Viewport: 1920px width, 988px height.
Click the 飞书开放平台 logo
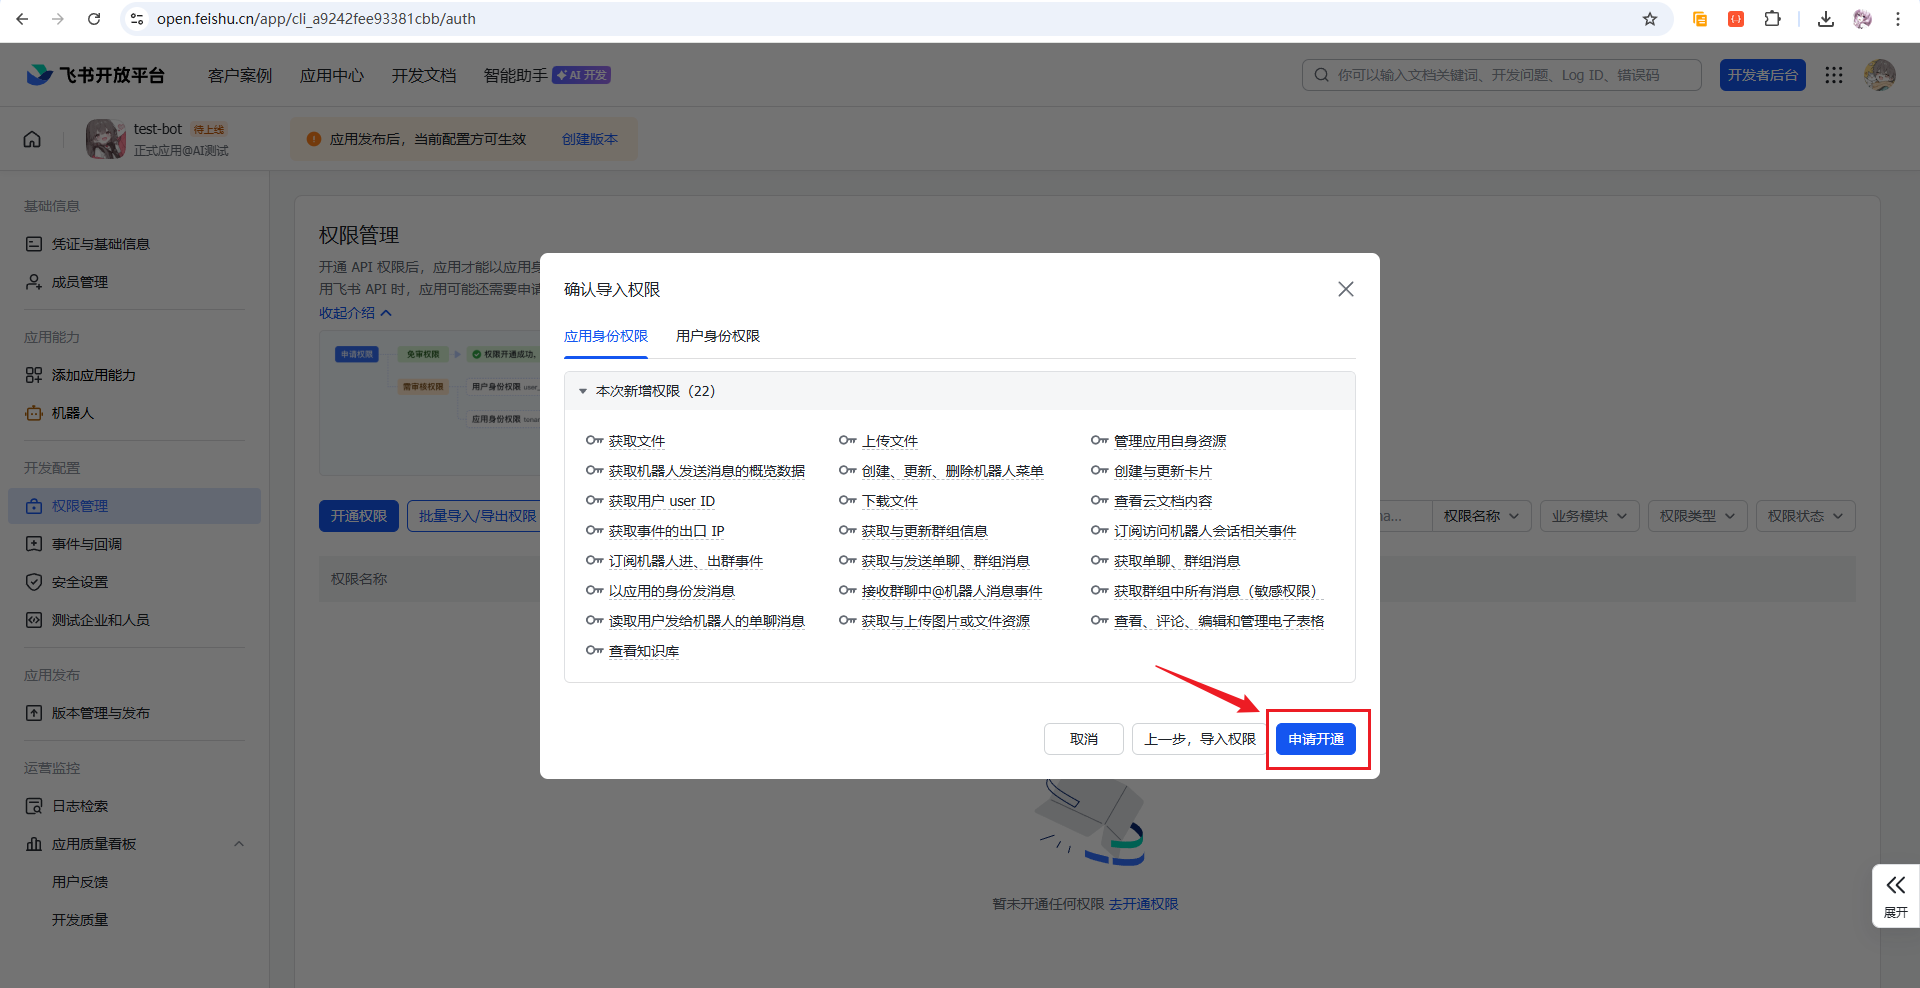pos(96,75)
